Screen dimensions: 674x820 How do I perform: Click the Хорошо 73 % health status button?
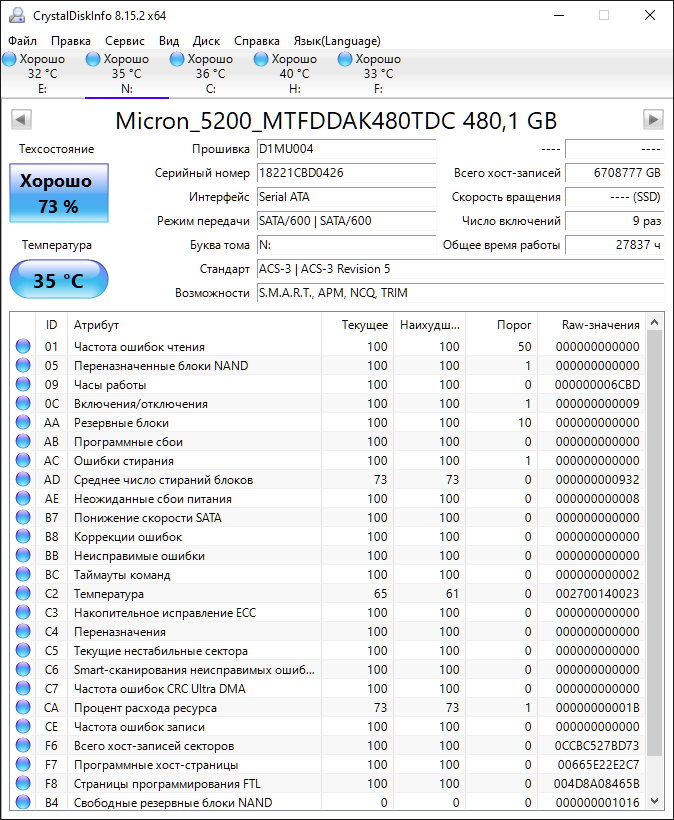tap(59, 193)
